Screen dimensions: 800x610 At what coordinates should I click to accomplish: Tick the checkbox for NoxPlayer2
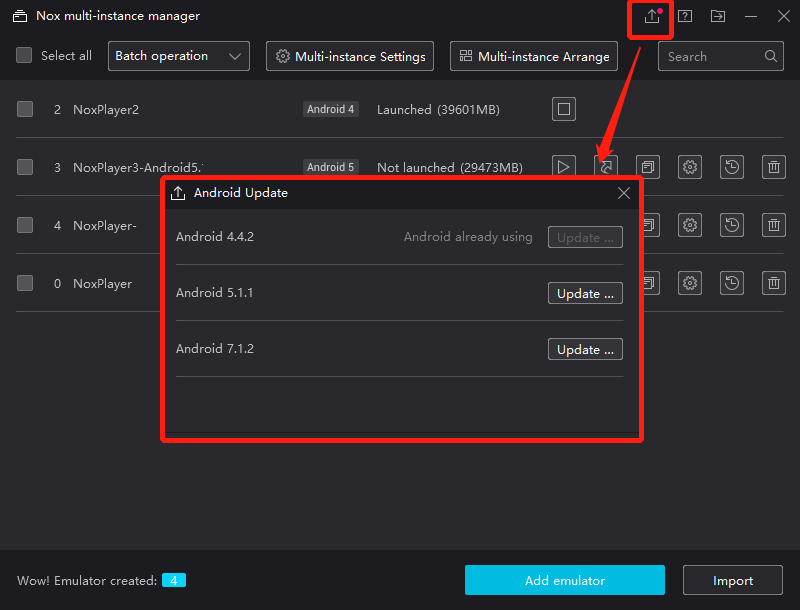click(x=24, y=109)
